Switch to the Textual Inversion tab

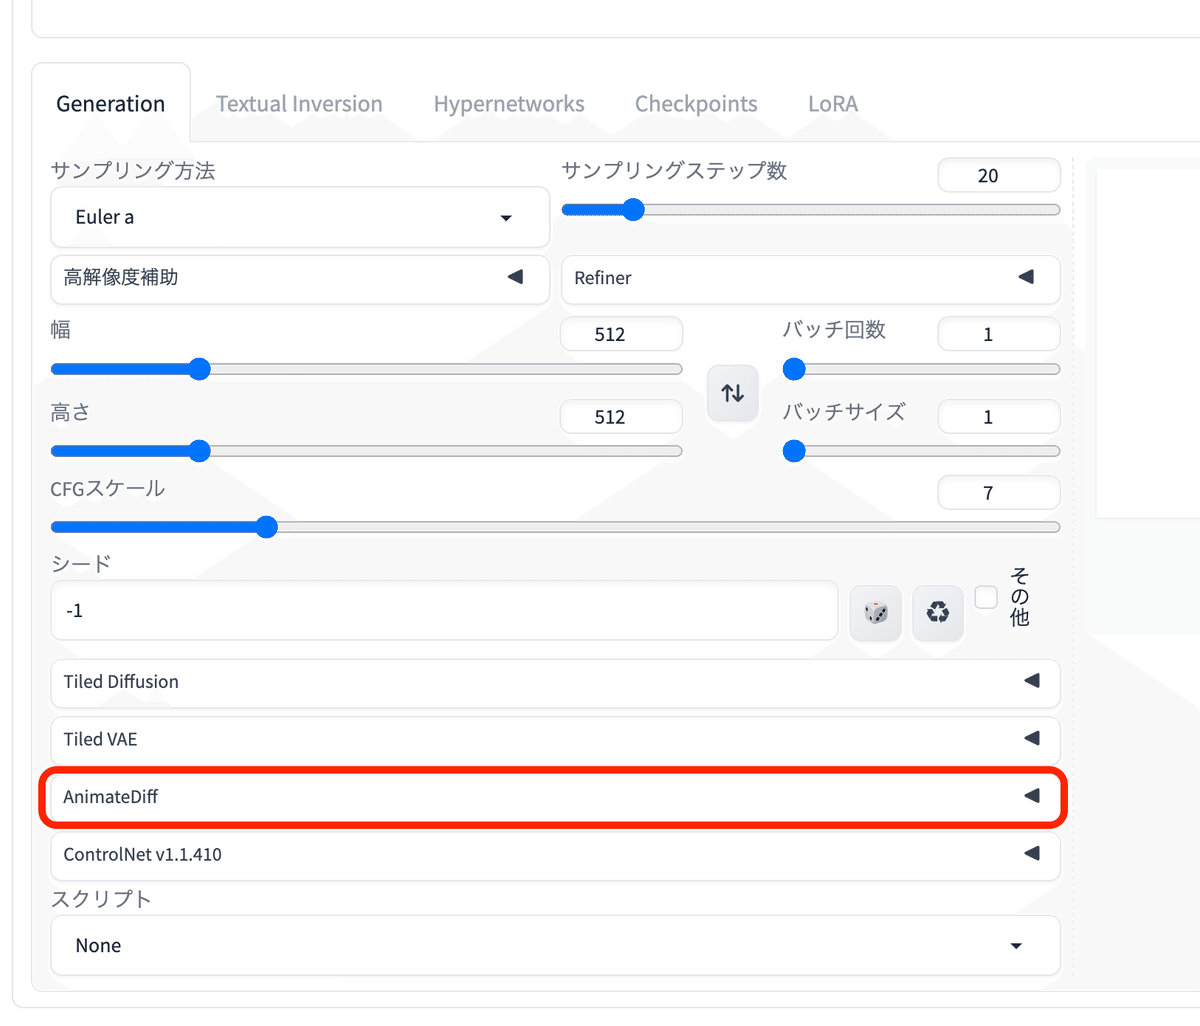point(299,104)
